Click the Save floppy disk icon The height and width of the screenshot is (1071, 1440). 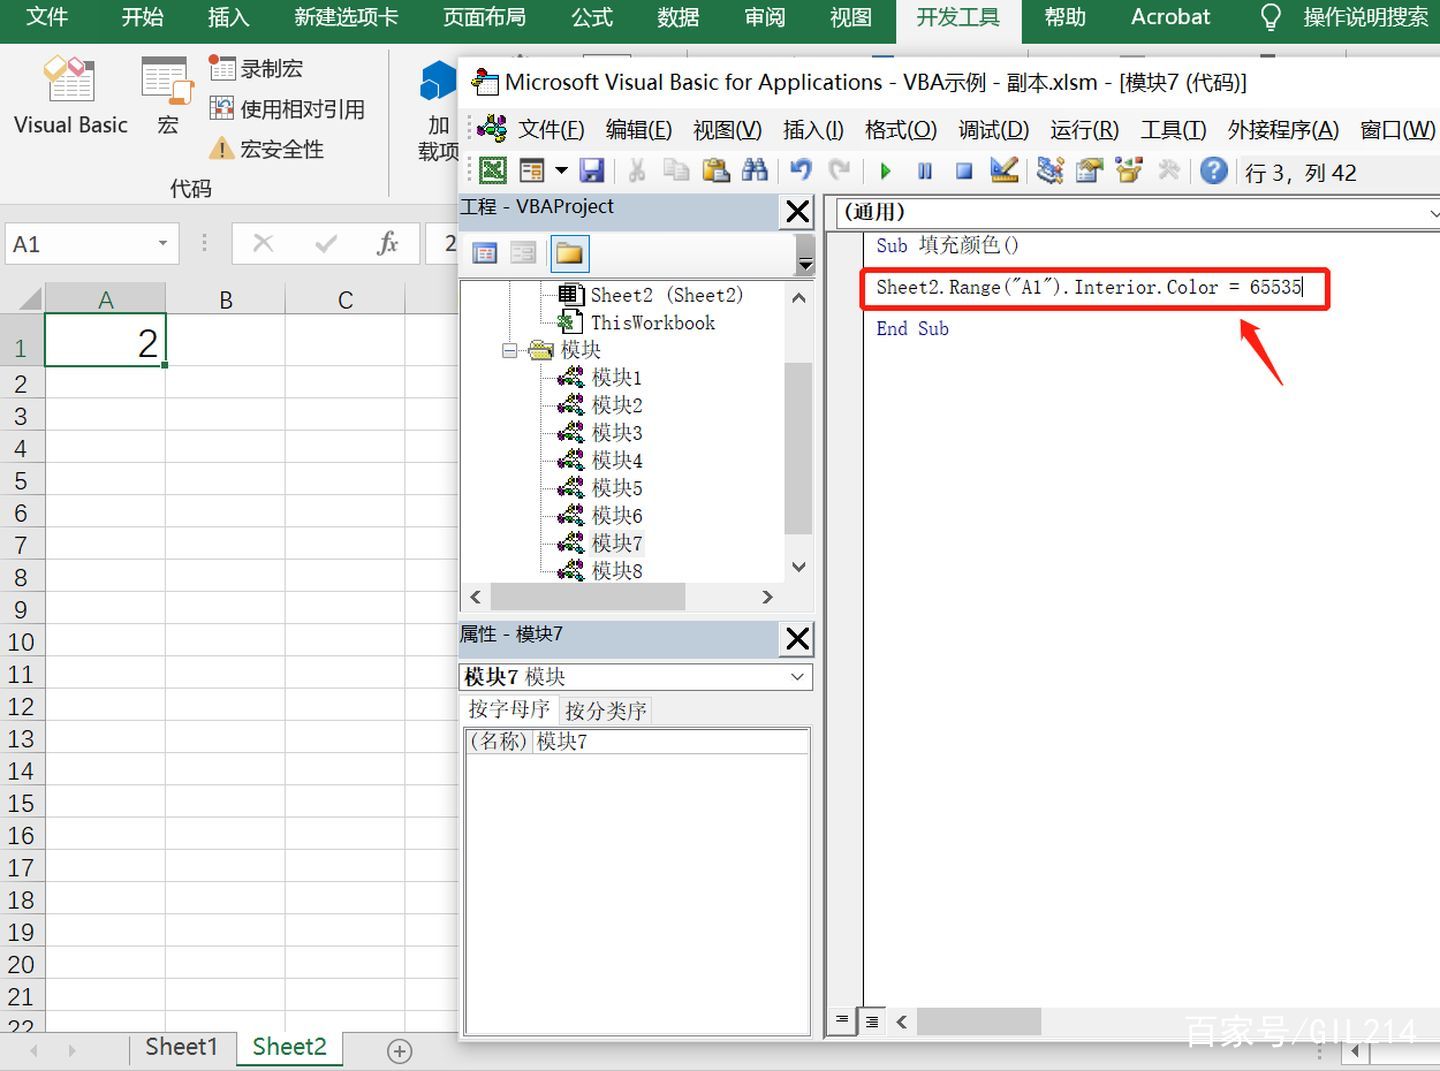pos(592,171)
